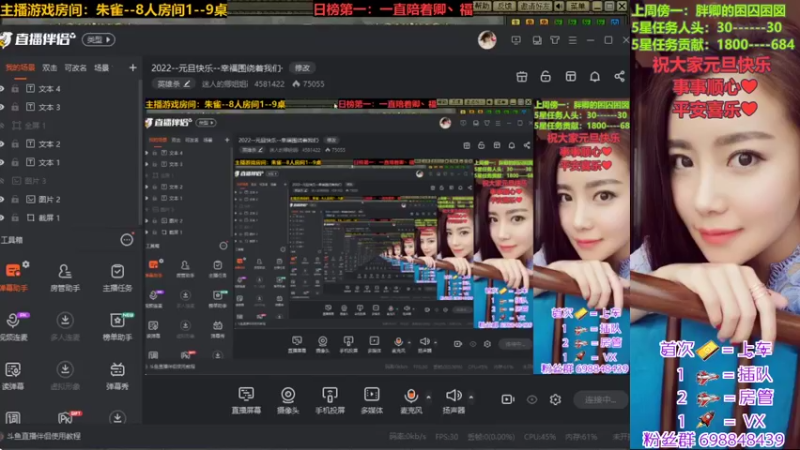Switch to 双击 scene tab
Screen dimensions: 800x450
click(49, 68)
